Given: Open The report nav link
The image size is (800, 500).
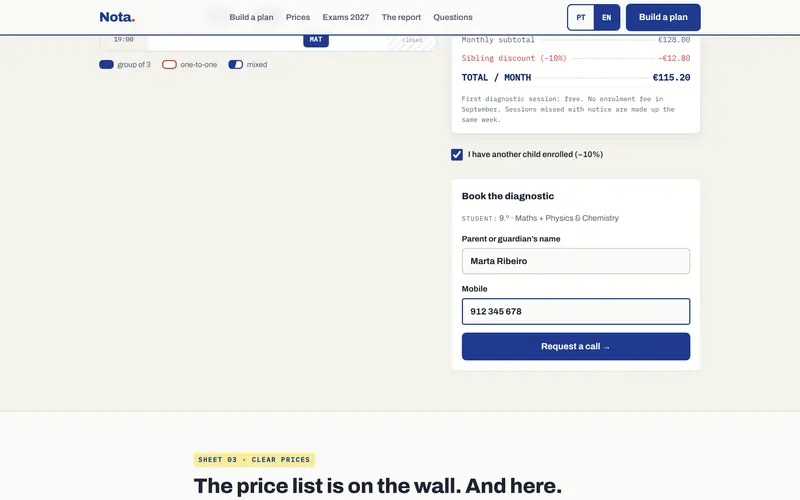Looking at the screenshot, I should click(401, 17).
